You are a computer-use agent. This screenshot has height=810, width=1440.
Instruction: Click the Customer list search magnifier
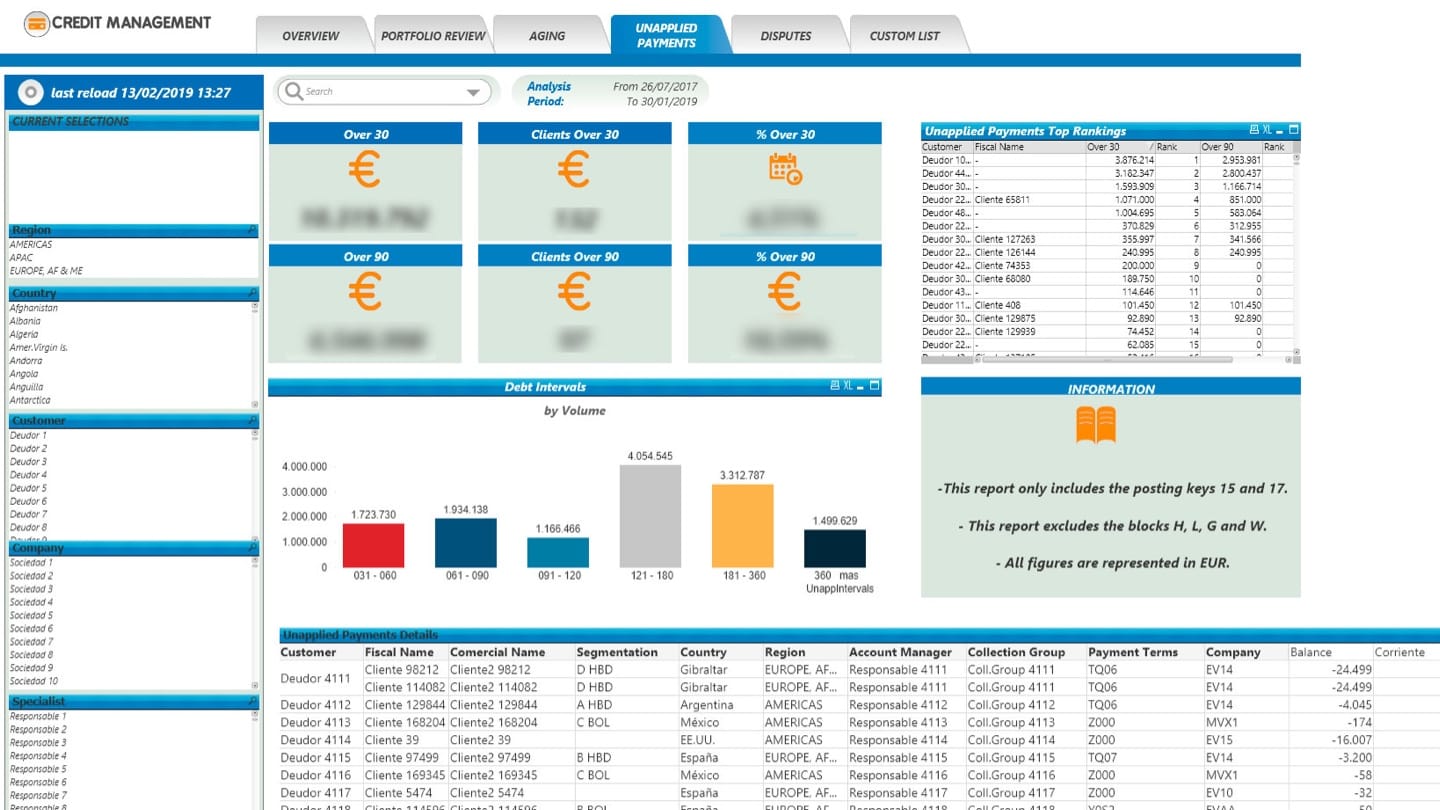[x=251, y=421]
